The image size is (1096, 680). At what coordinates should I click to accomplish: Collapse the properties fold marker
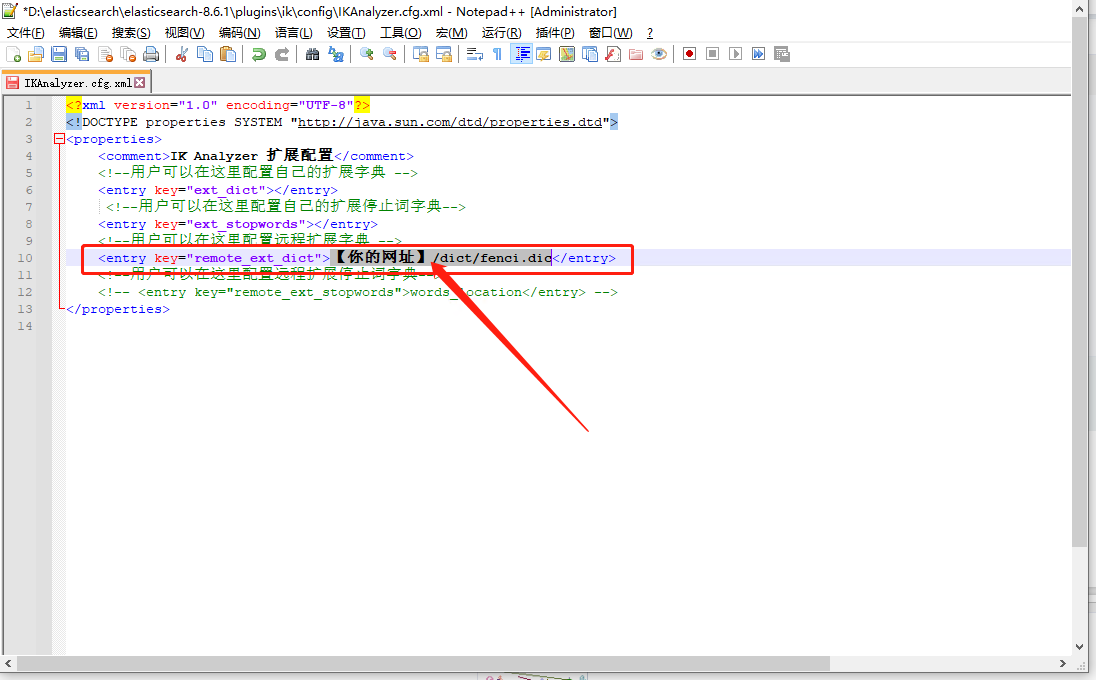(x=59, y=139)
